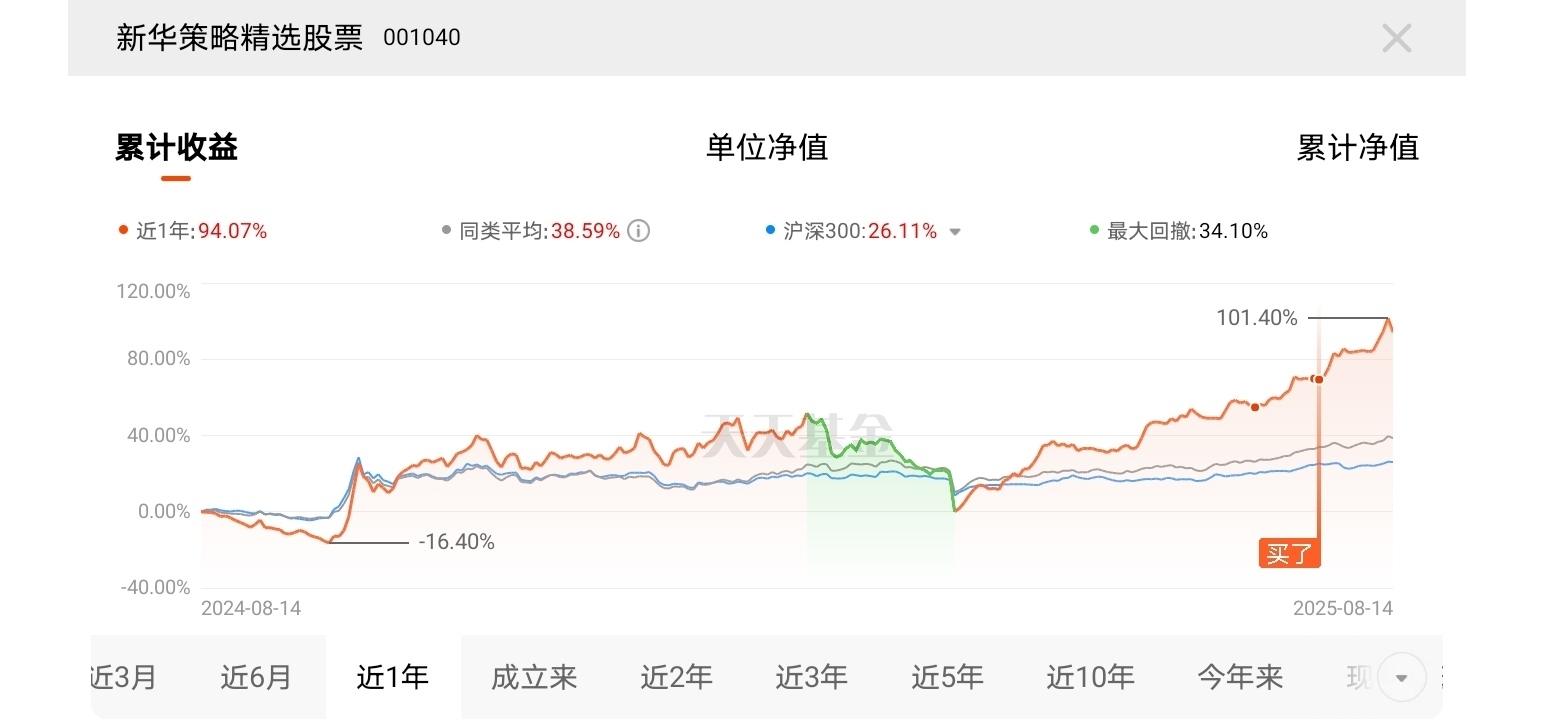The width and height of the screenshot is (1544, 720).
Task: Select 近1年 time range
Action: 392,677
